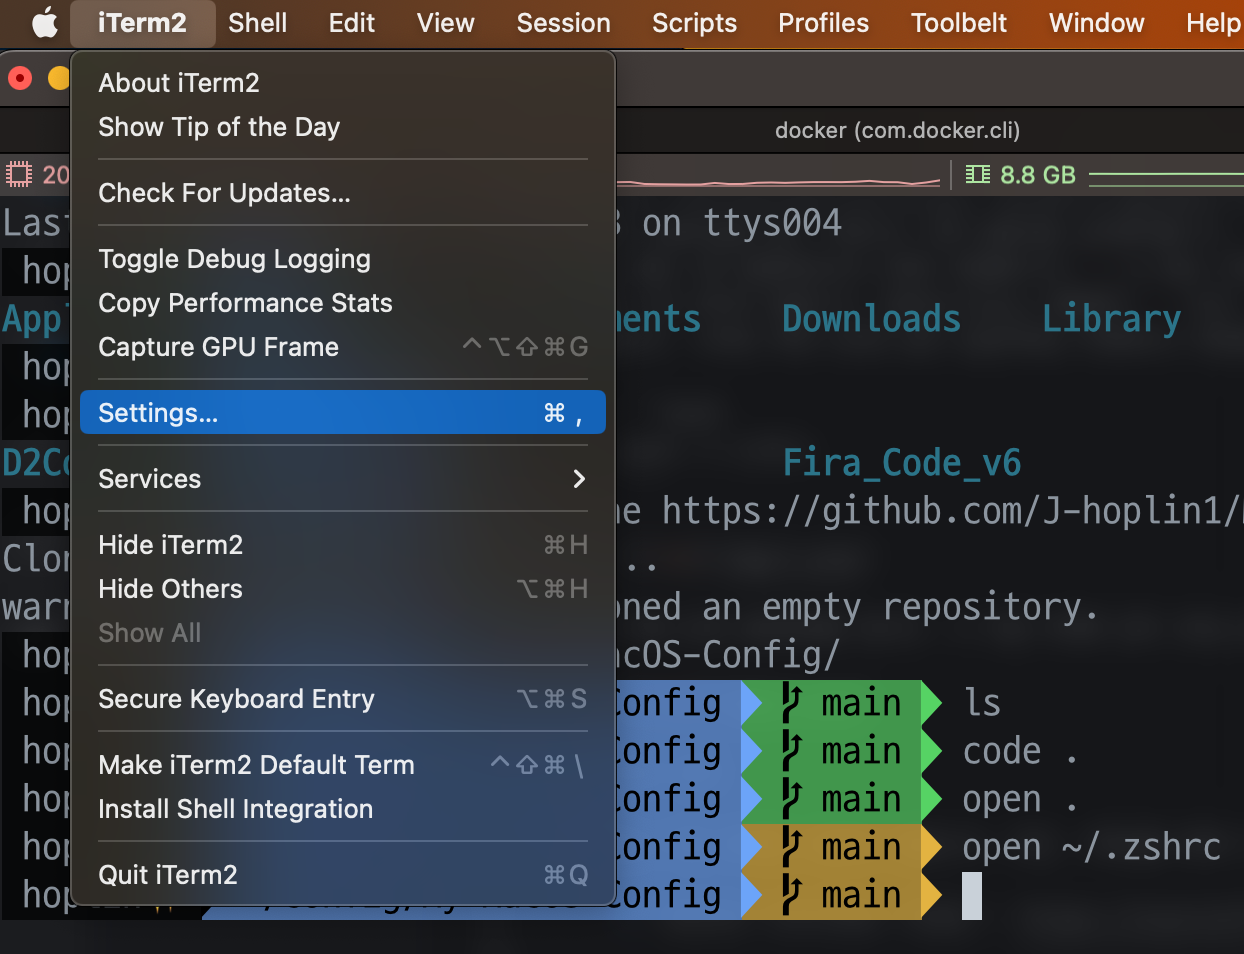Click the docker (com.docker.cli) tab title
This screenshot has height=954, width=1244.
(897, 131)
